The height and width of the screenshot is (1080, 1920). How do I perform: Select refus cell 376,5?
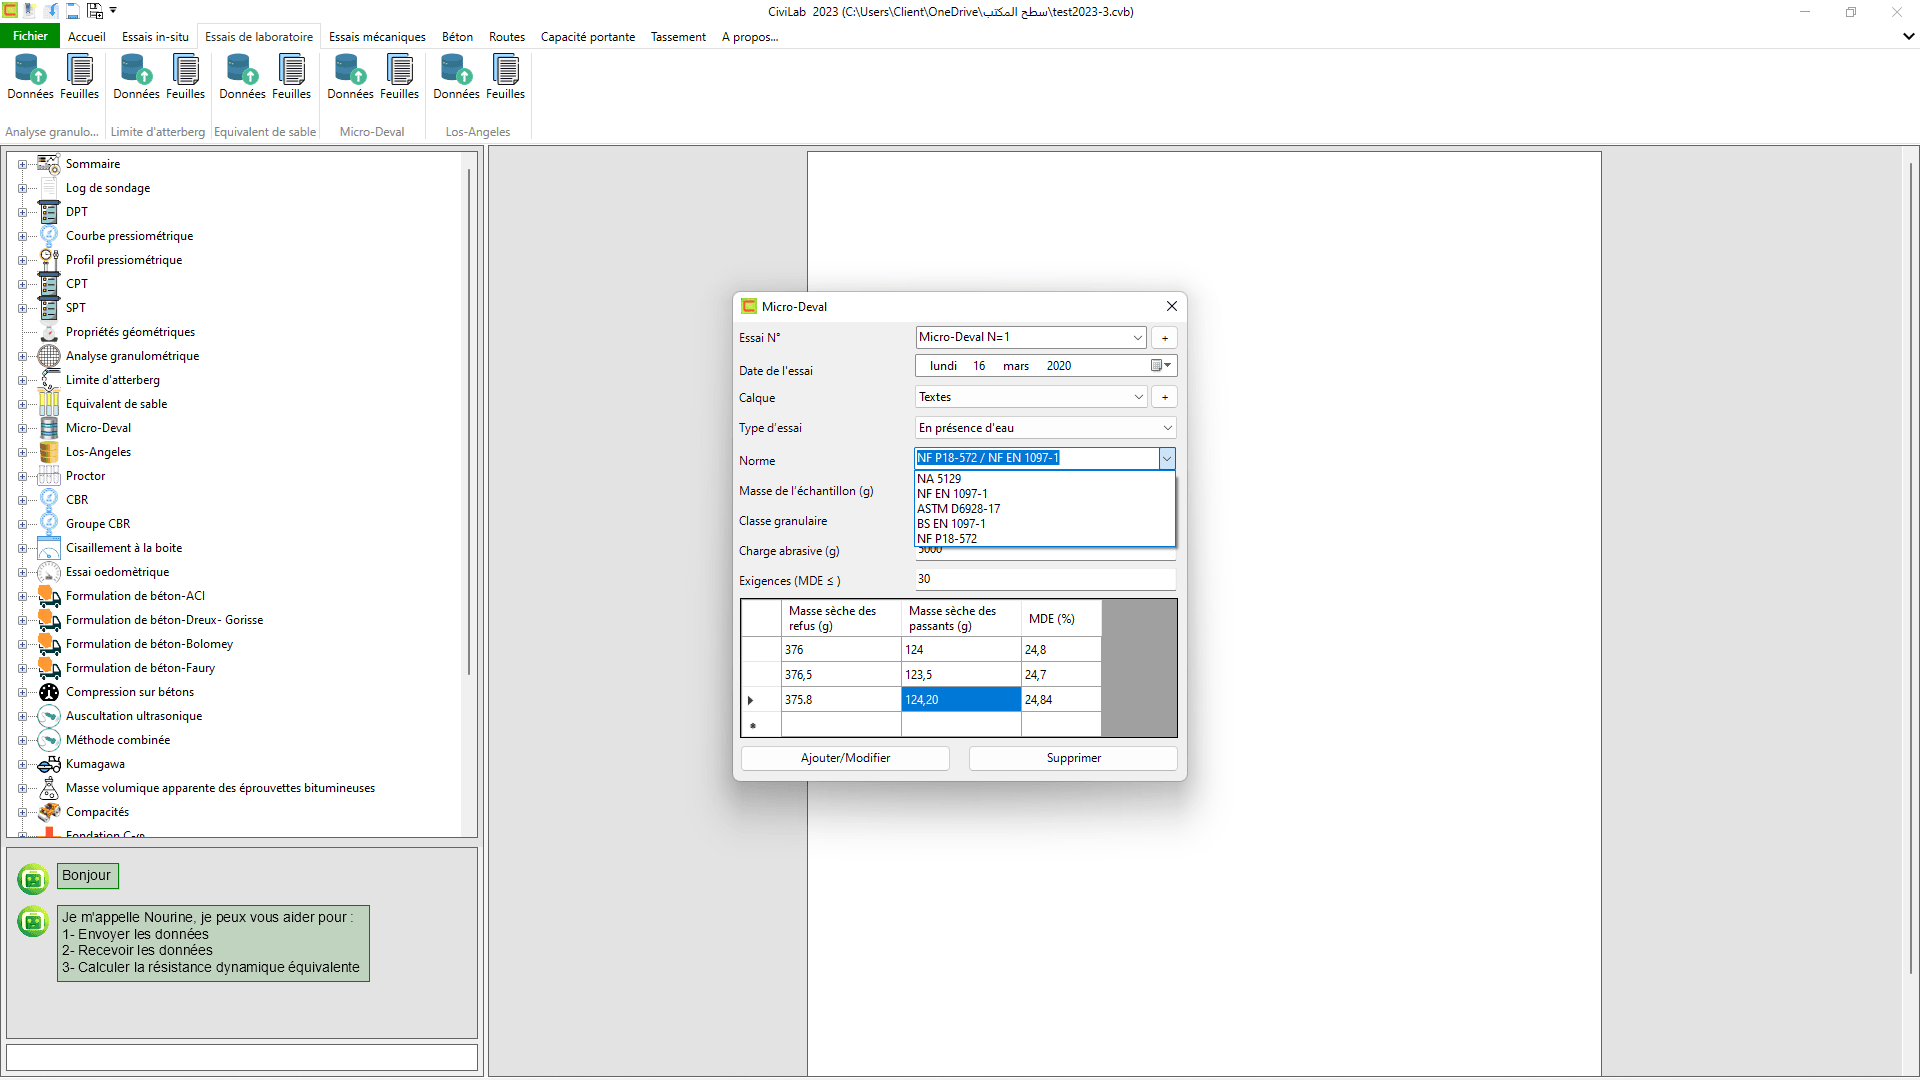(x=841, y=675)
